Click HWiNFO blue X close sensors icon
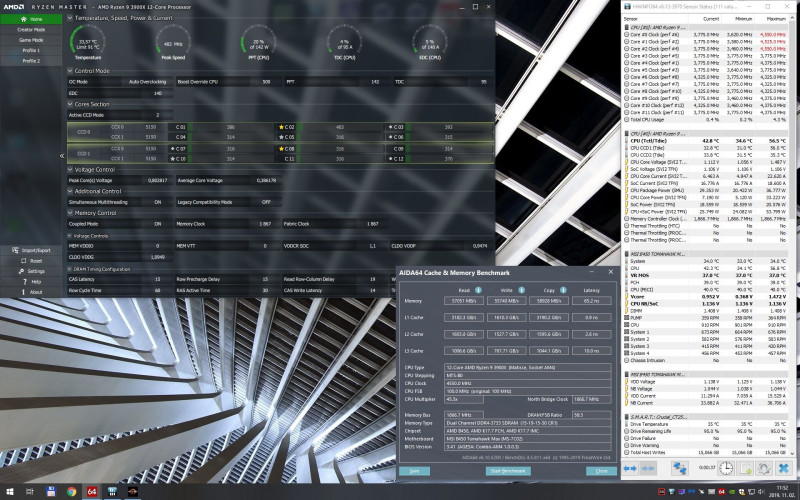This screenshot has height=500, width=800. coord(784,468)
